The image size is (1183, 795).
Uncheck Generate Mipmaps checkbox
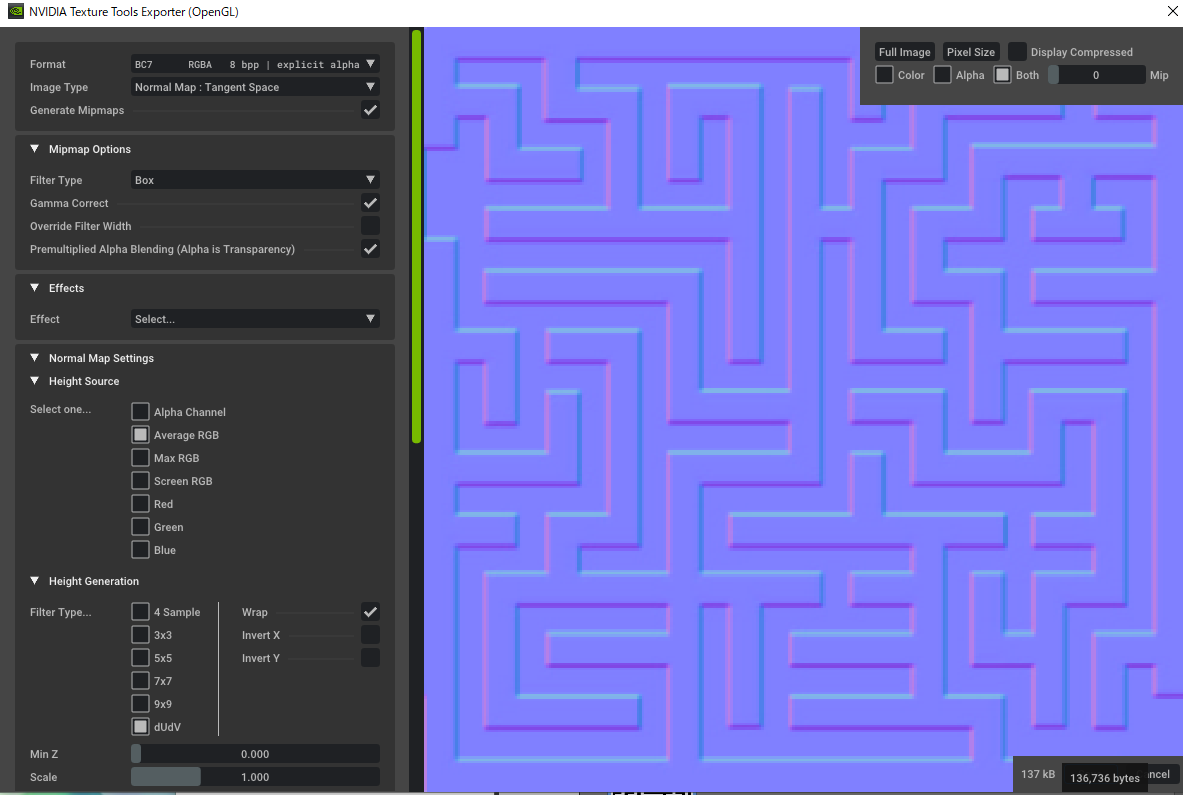[370, 110]
